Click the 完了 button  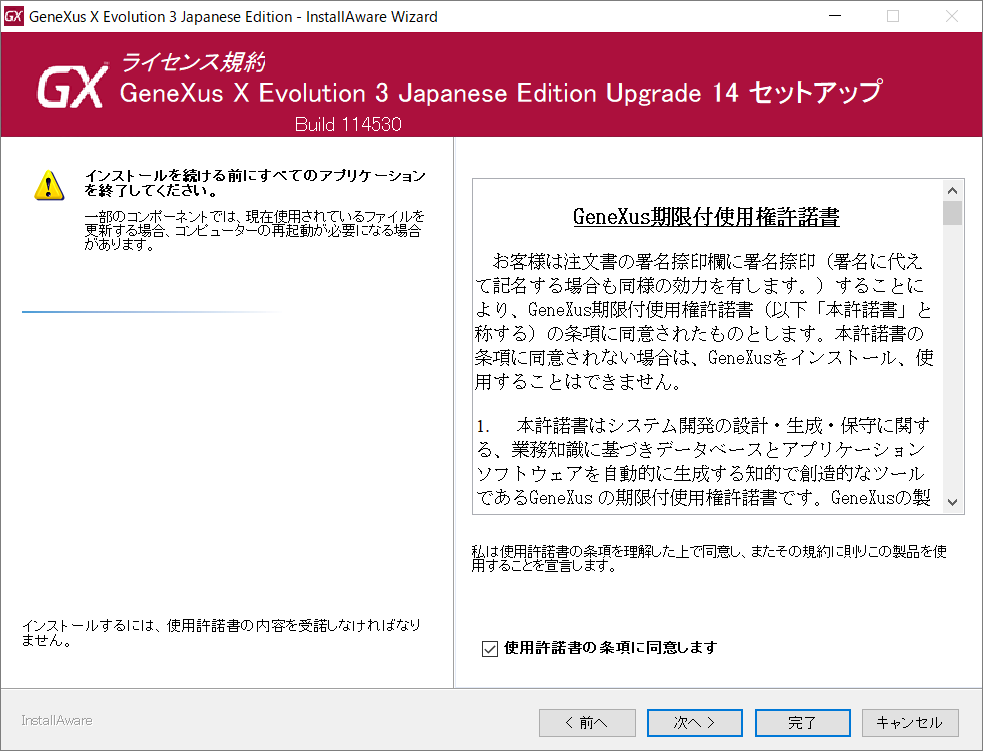pos(802,723)
